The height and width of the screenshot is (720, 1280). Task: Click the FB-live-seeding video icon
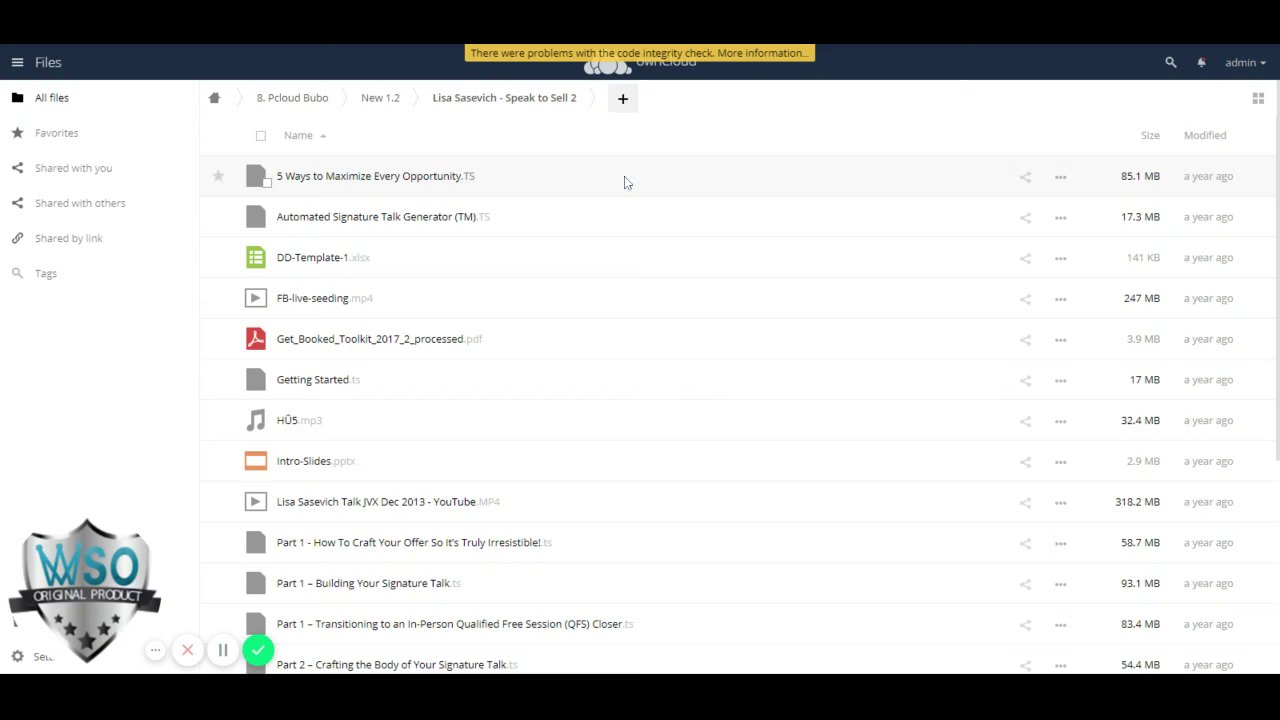(256, 298)
